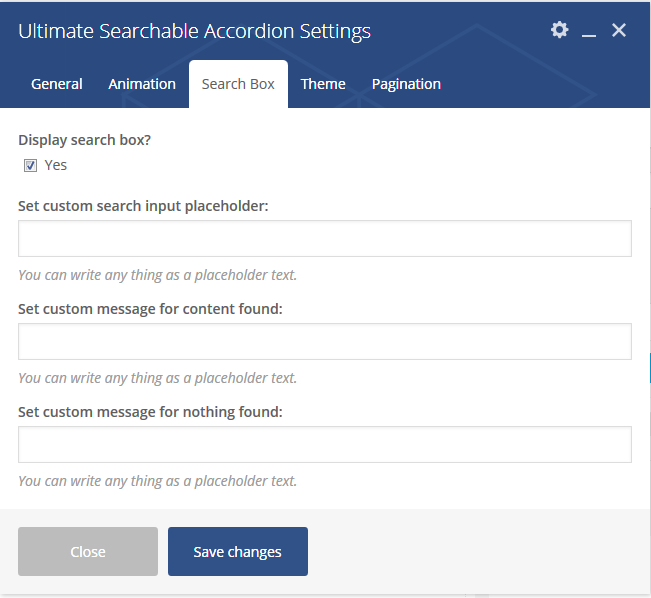
Task: Click the nothing found message field
Action: [x=325, y=445]
